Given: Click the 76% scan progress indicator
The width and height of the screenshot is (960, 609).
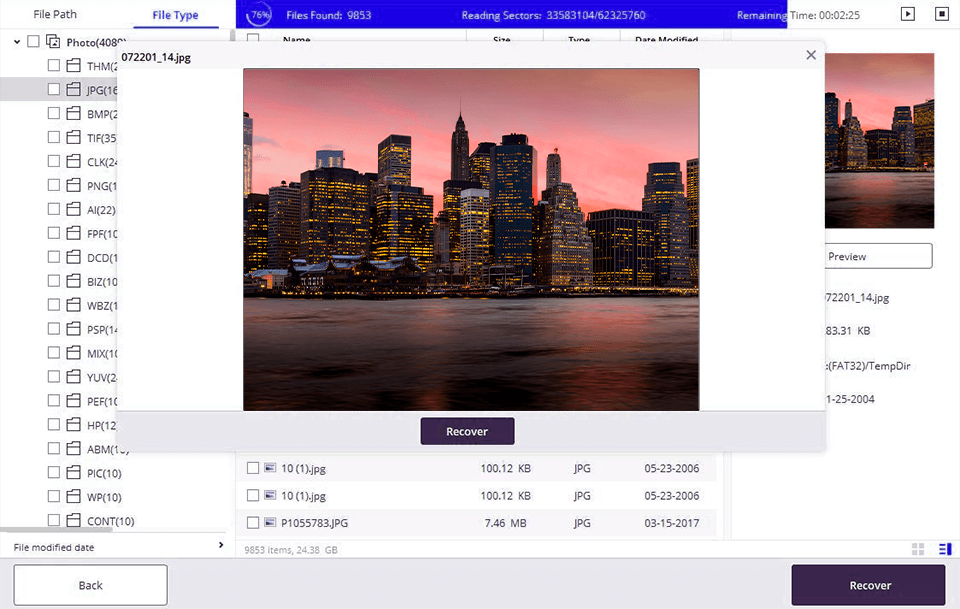Looking at the screenshot, I should point(260,15).
